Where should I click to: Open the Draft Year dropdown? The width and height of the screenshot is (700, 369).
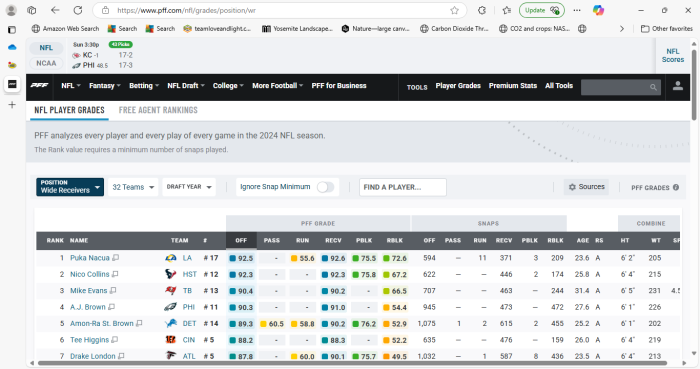[x=189, y=187]
